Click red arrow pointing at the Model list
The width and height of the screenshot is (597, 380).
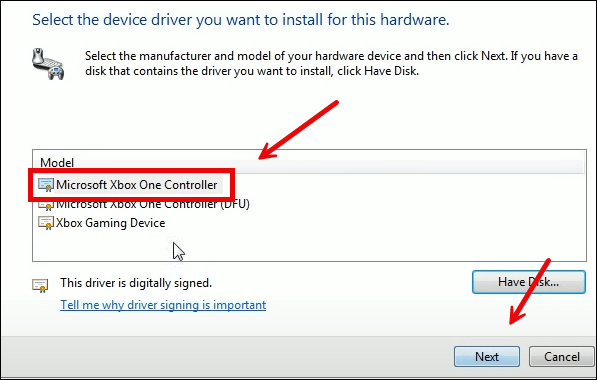(298, 129)
